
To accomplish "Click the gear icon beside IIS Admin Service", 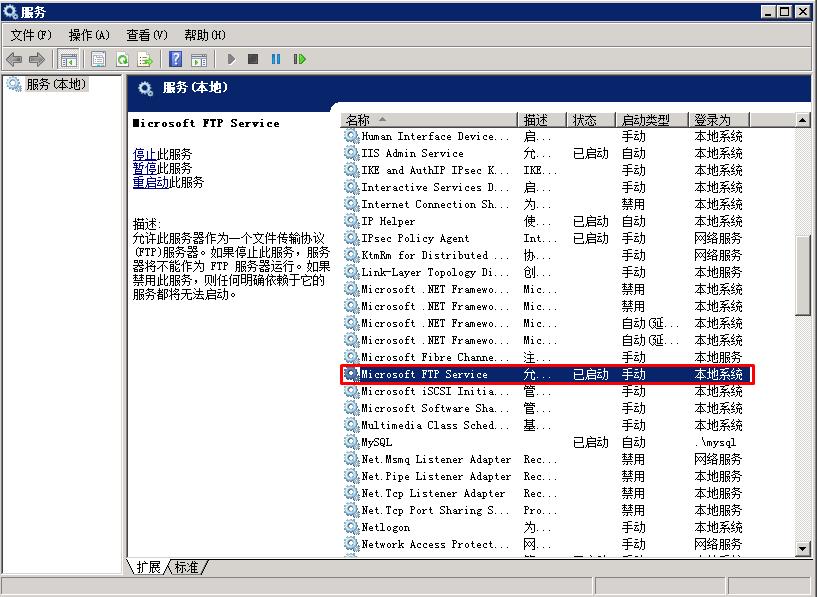I will [351, 154].
